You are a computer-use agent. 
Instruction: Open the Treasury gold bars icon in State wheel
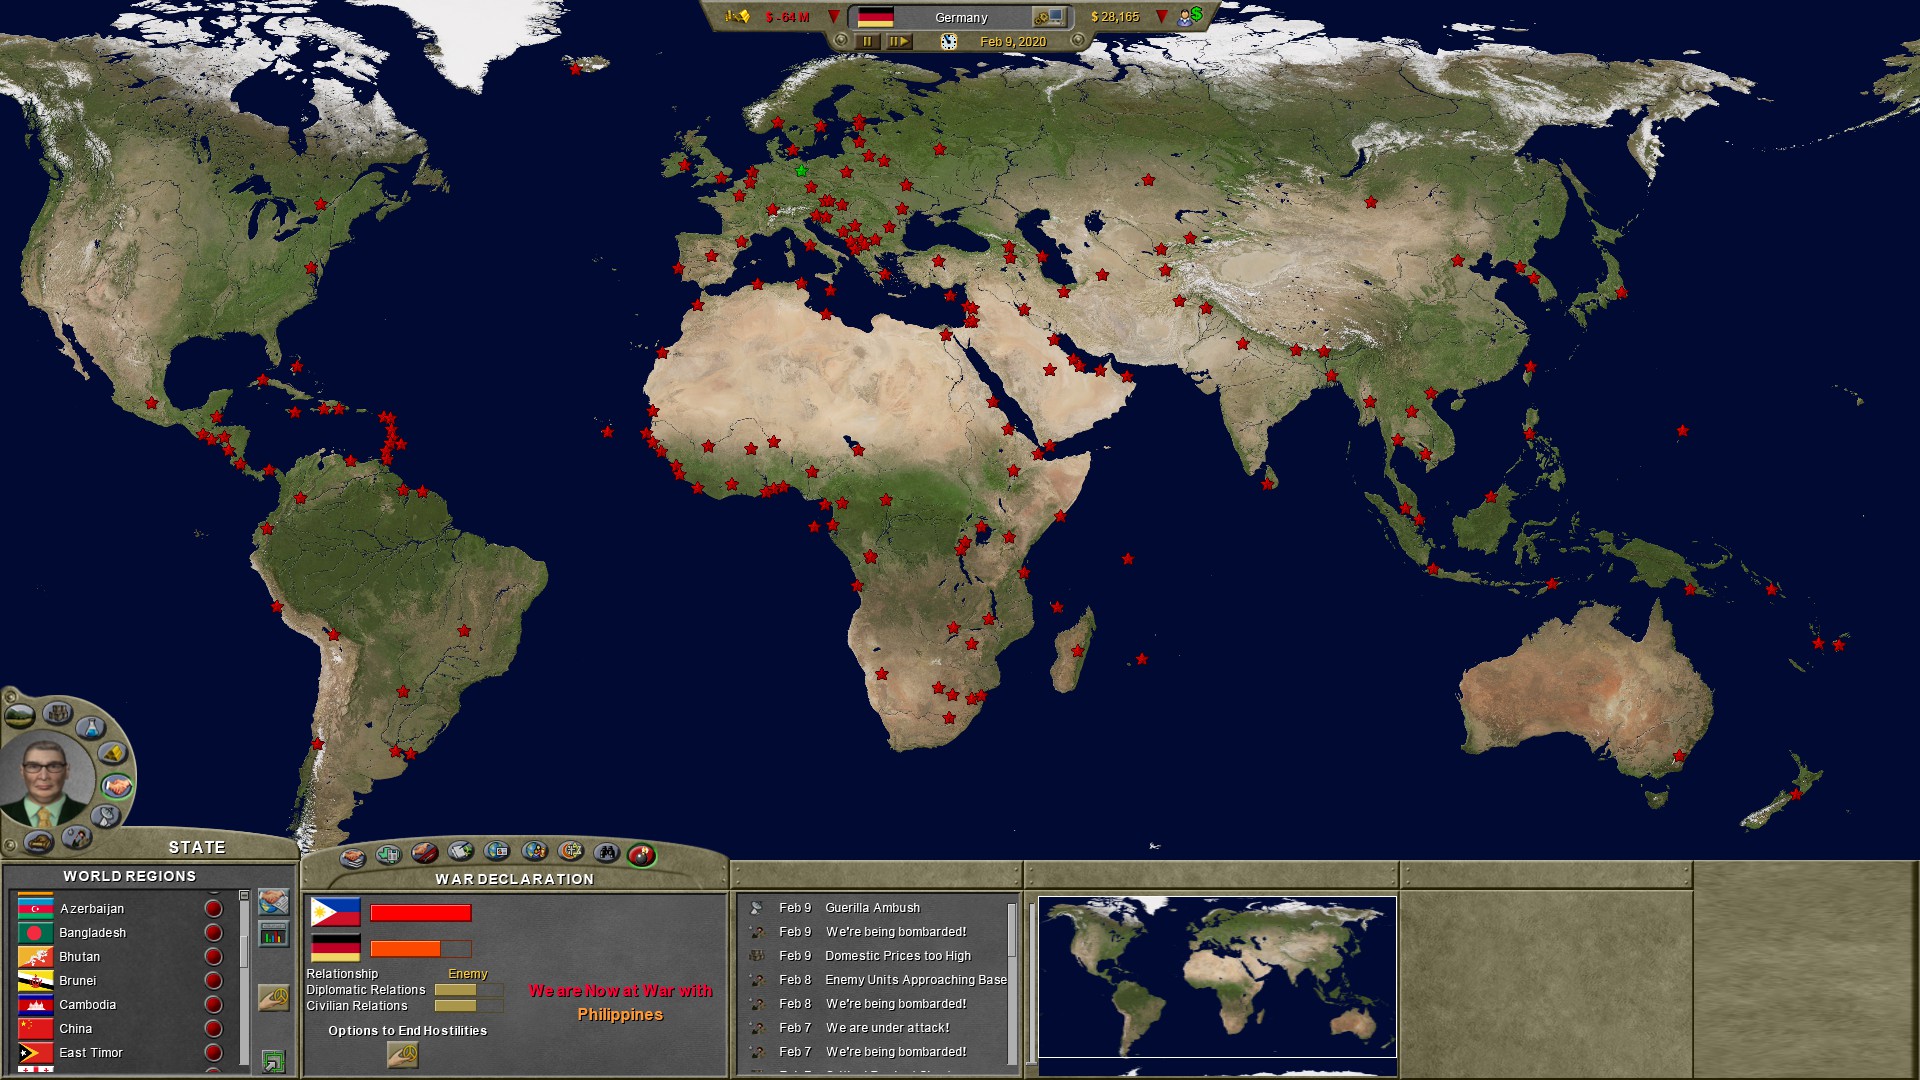point(112,752)
